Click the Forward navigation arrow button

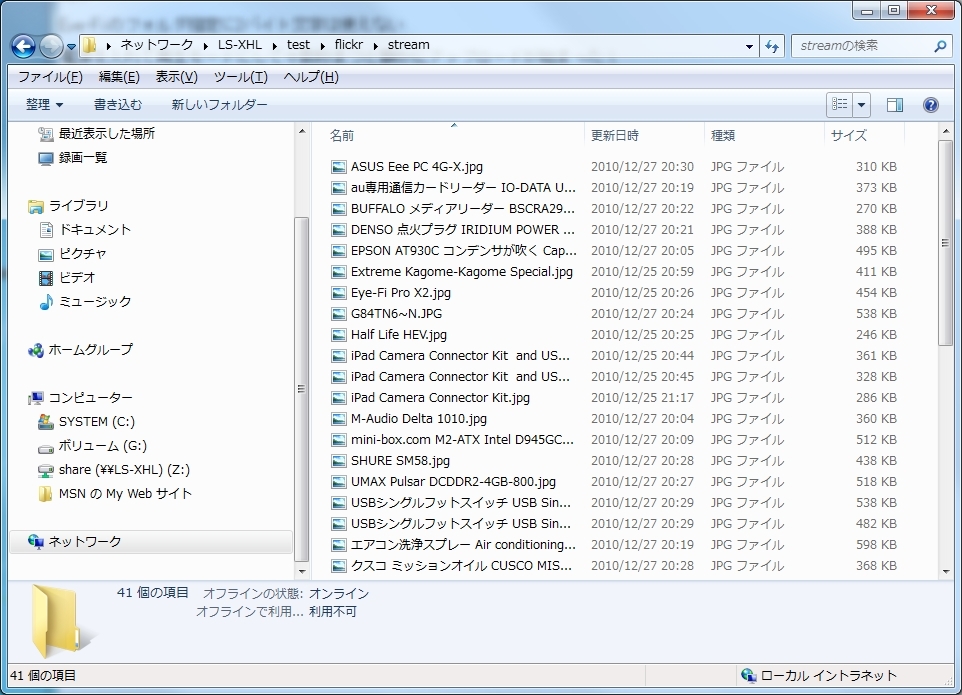pyautogui.click(x=52, y=46)
